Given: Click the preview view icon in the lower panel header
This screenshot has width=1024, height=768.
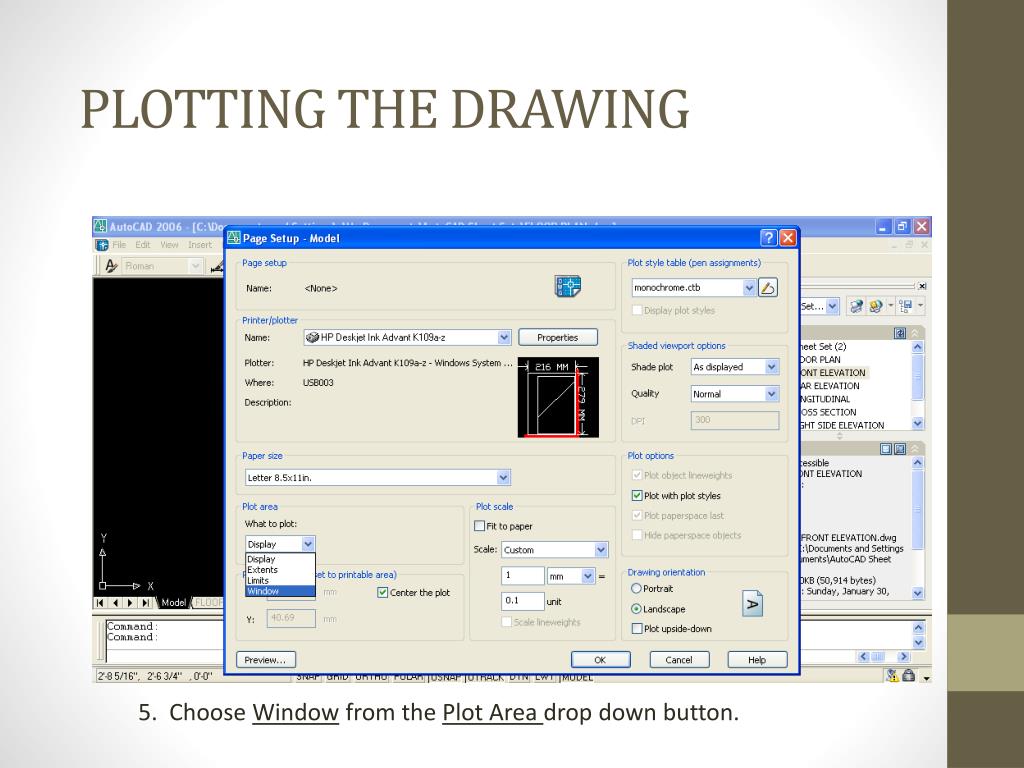Looking at the screenshot, I should tap(899, 449).
